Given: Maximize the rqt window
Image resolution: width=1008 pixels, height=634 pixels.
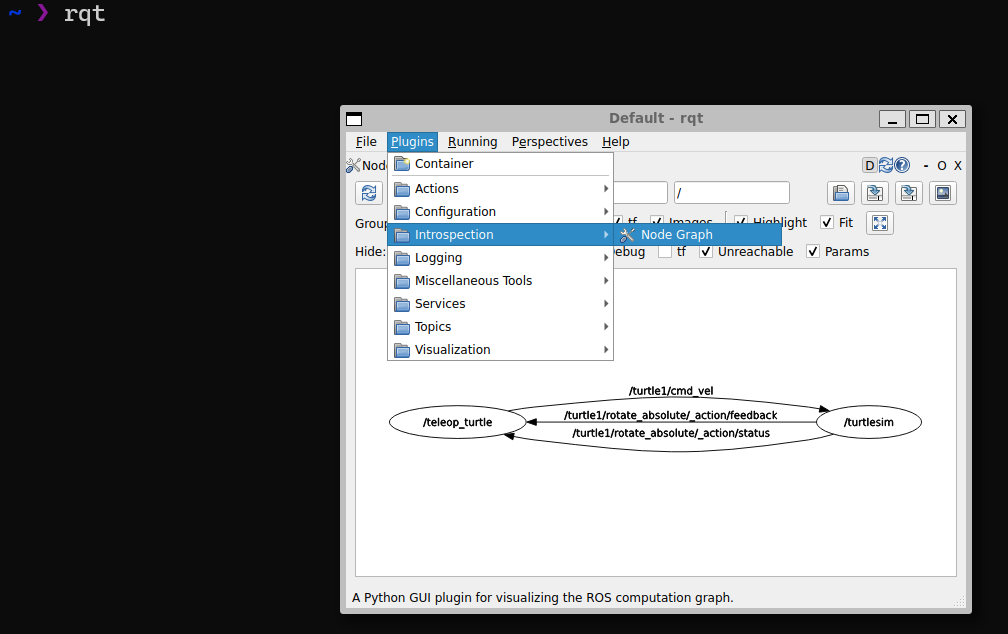Looking at the screenshot, I should pos(922,119).
